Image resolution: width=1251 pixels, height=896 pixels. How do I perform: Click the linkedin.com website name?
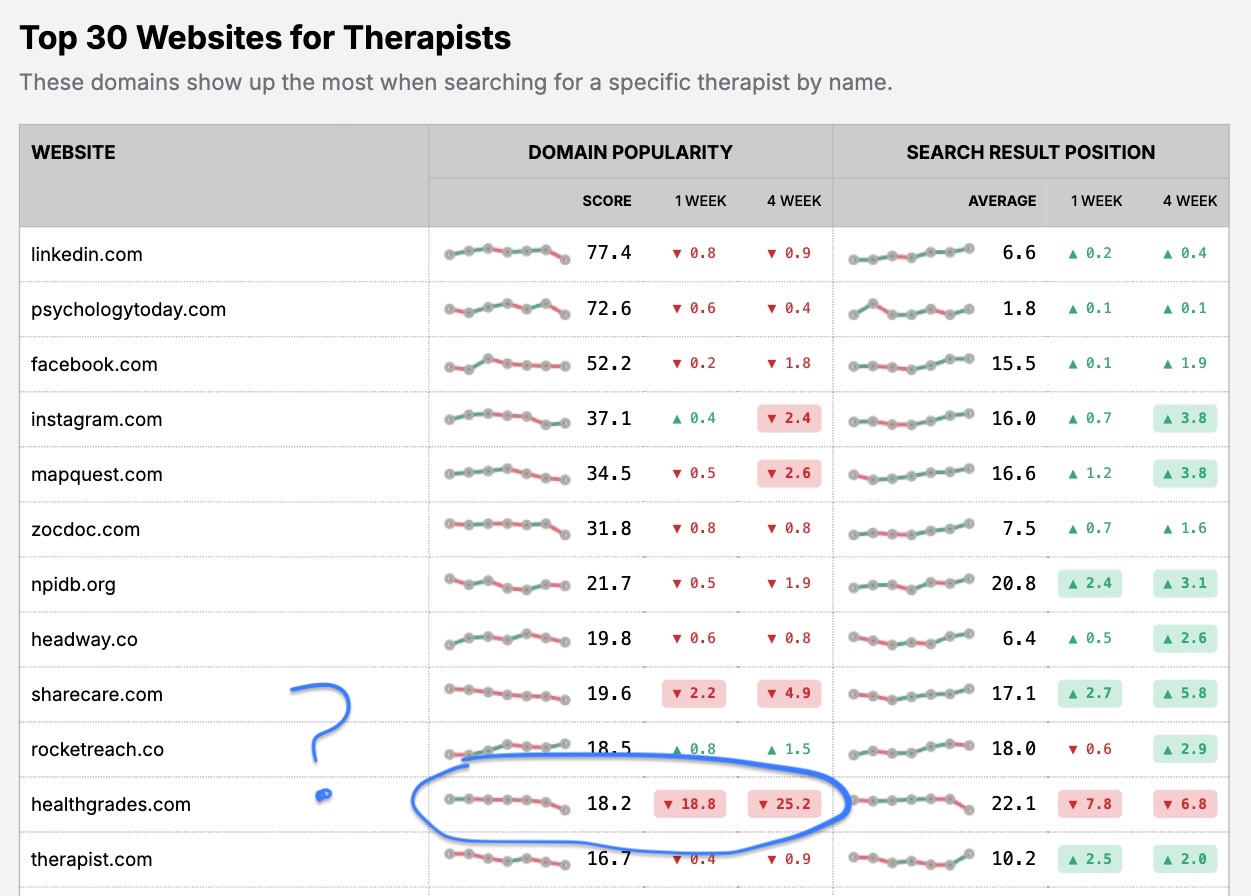(87, 254)
